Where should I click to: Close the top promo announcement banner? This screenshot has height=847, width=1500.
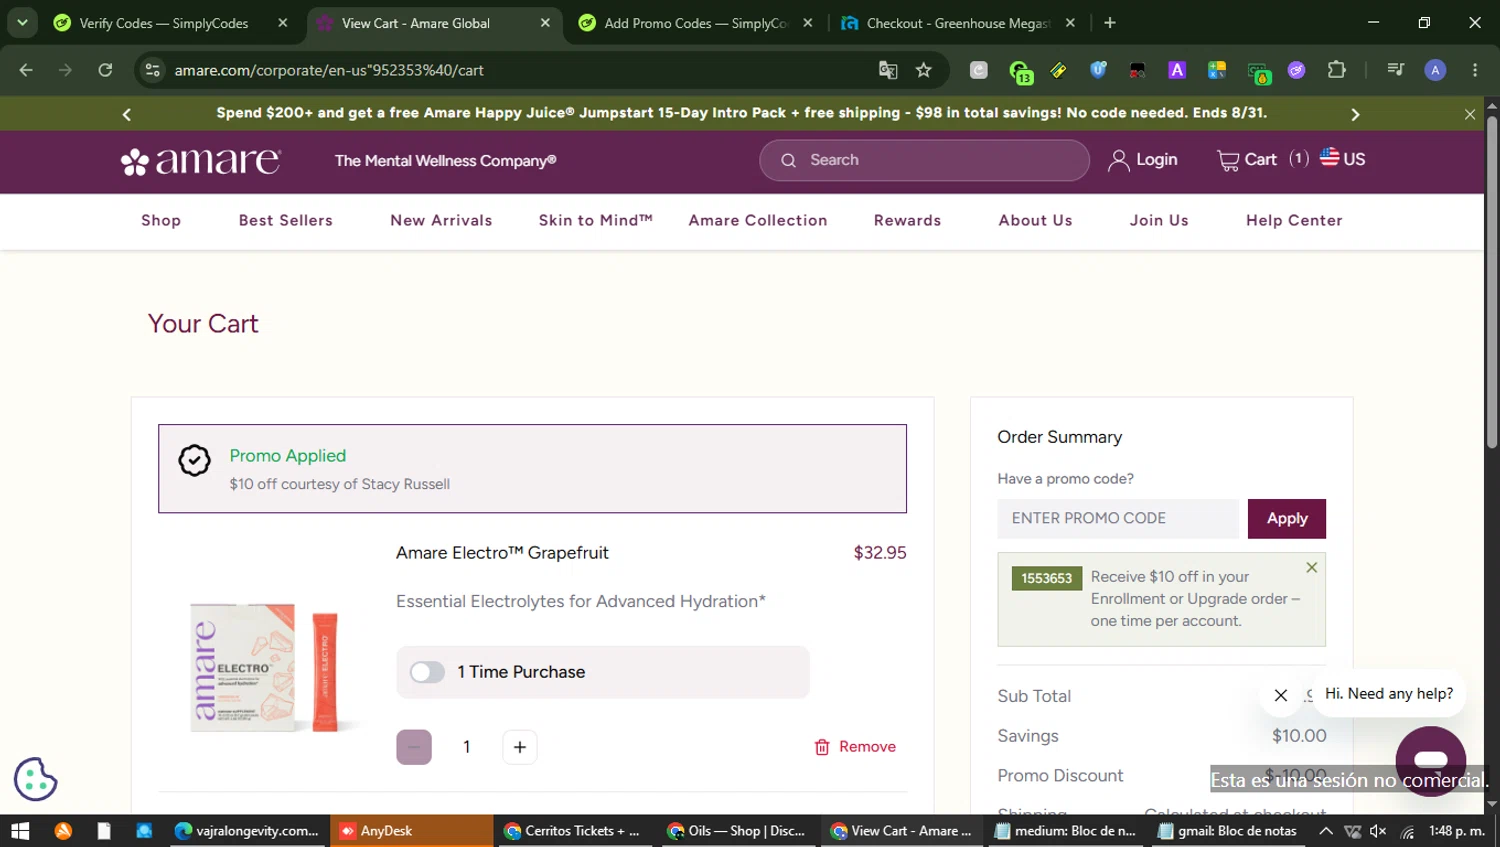point(1470,114)
